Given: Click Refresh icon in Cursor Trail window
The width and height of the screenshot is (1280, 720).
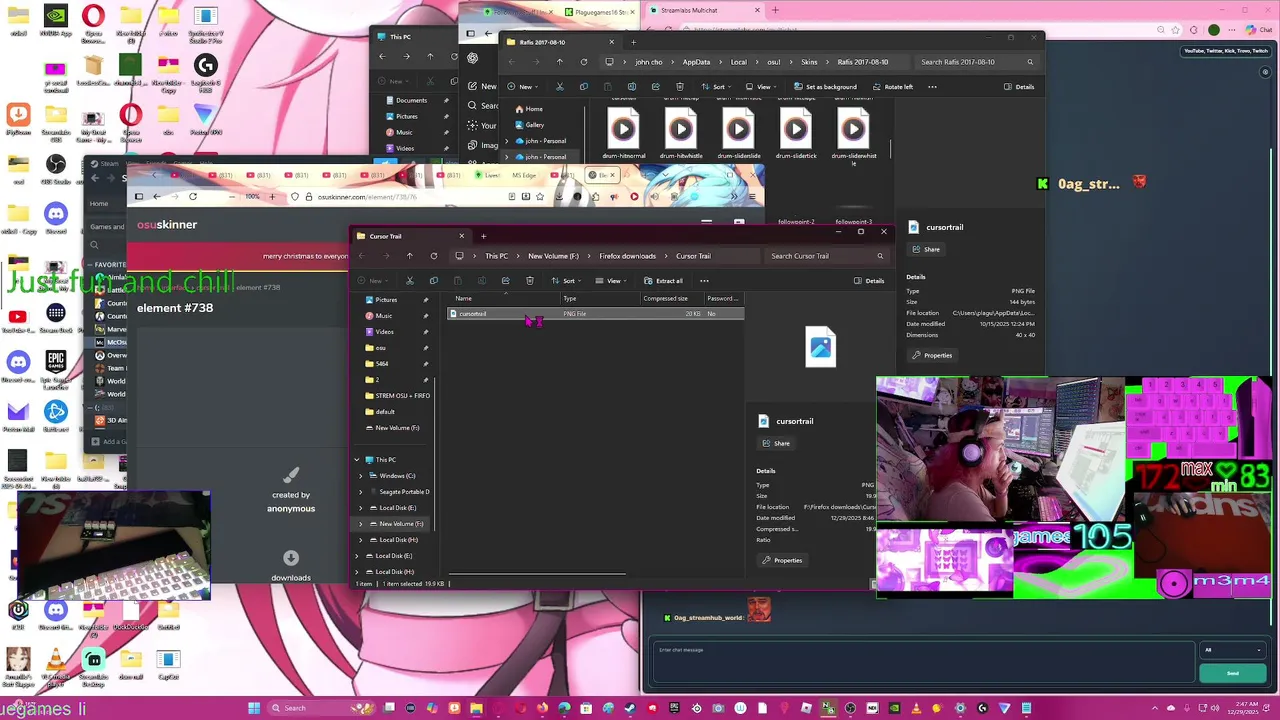Looking at the screenshot, I should tap(433, 256).
